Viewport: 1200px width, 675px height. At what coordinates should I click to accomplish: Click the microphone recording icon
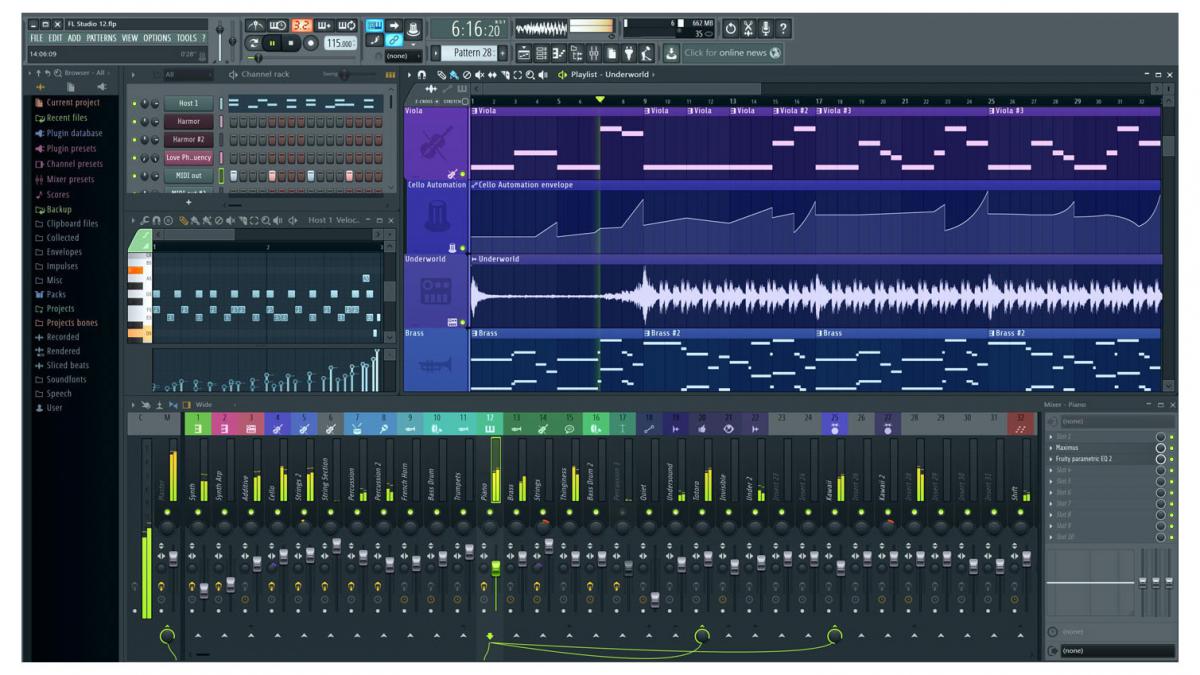tap(765, 29)
